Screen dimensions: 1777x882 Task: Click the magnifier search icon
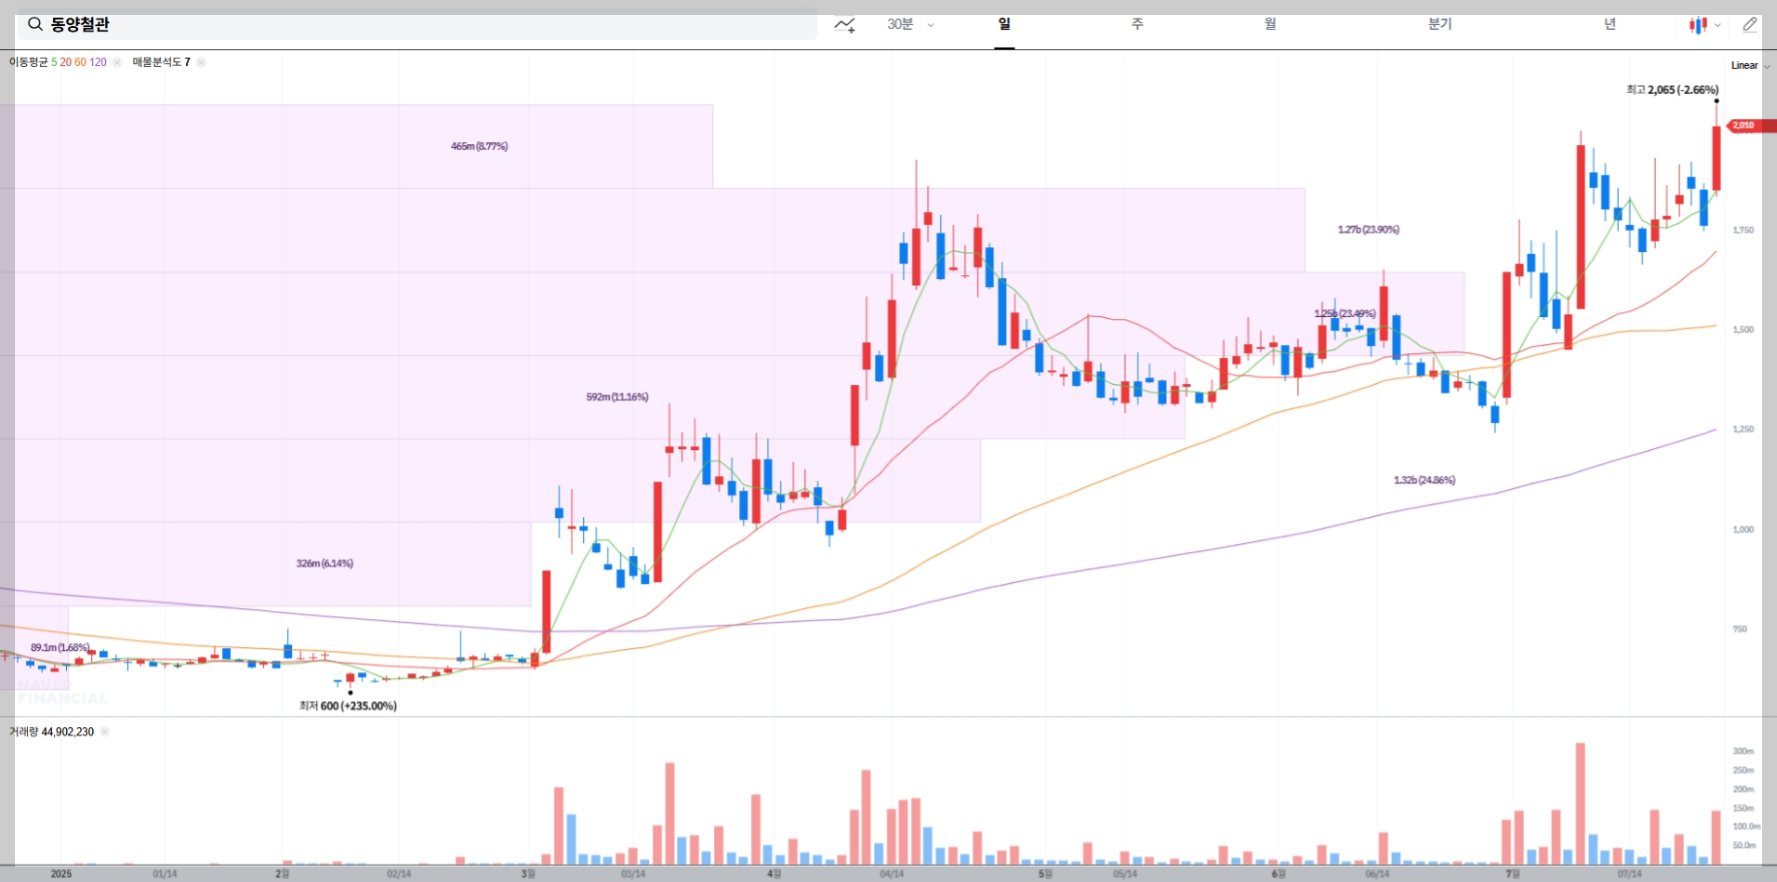pyautogui.click(x=35, y=24)
